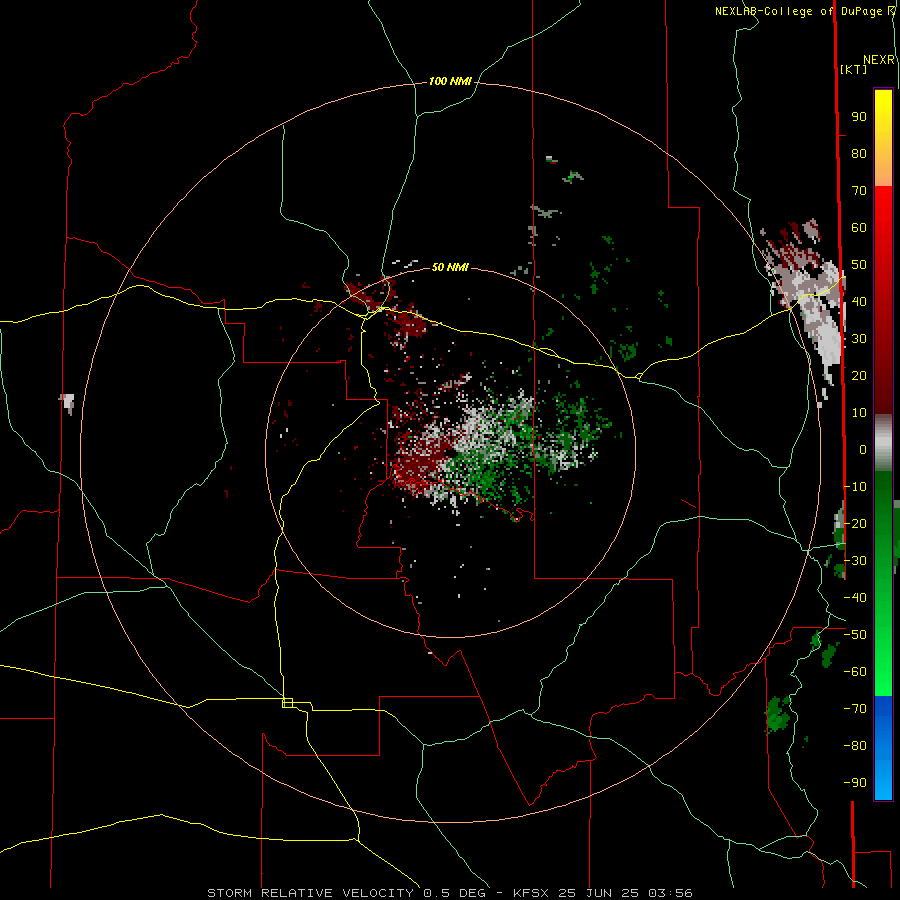
Task: Click the small gray echo at far west
Action: coord(68,402)
